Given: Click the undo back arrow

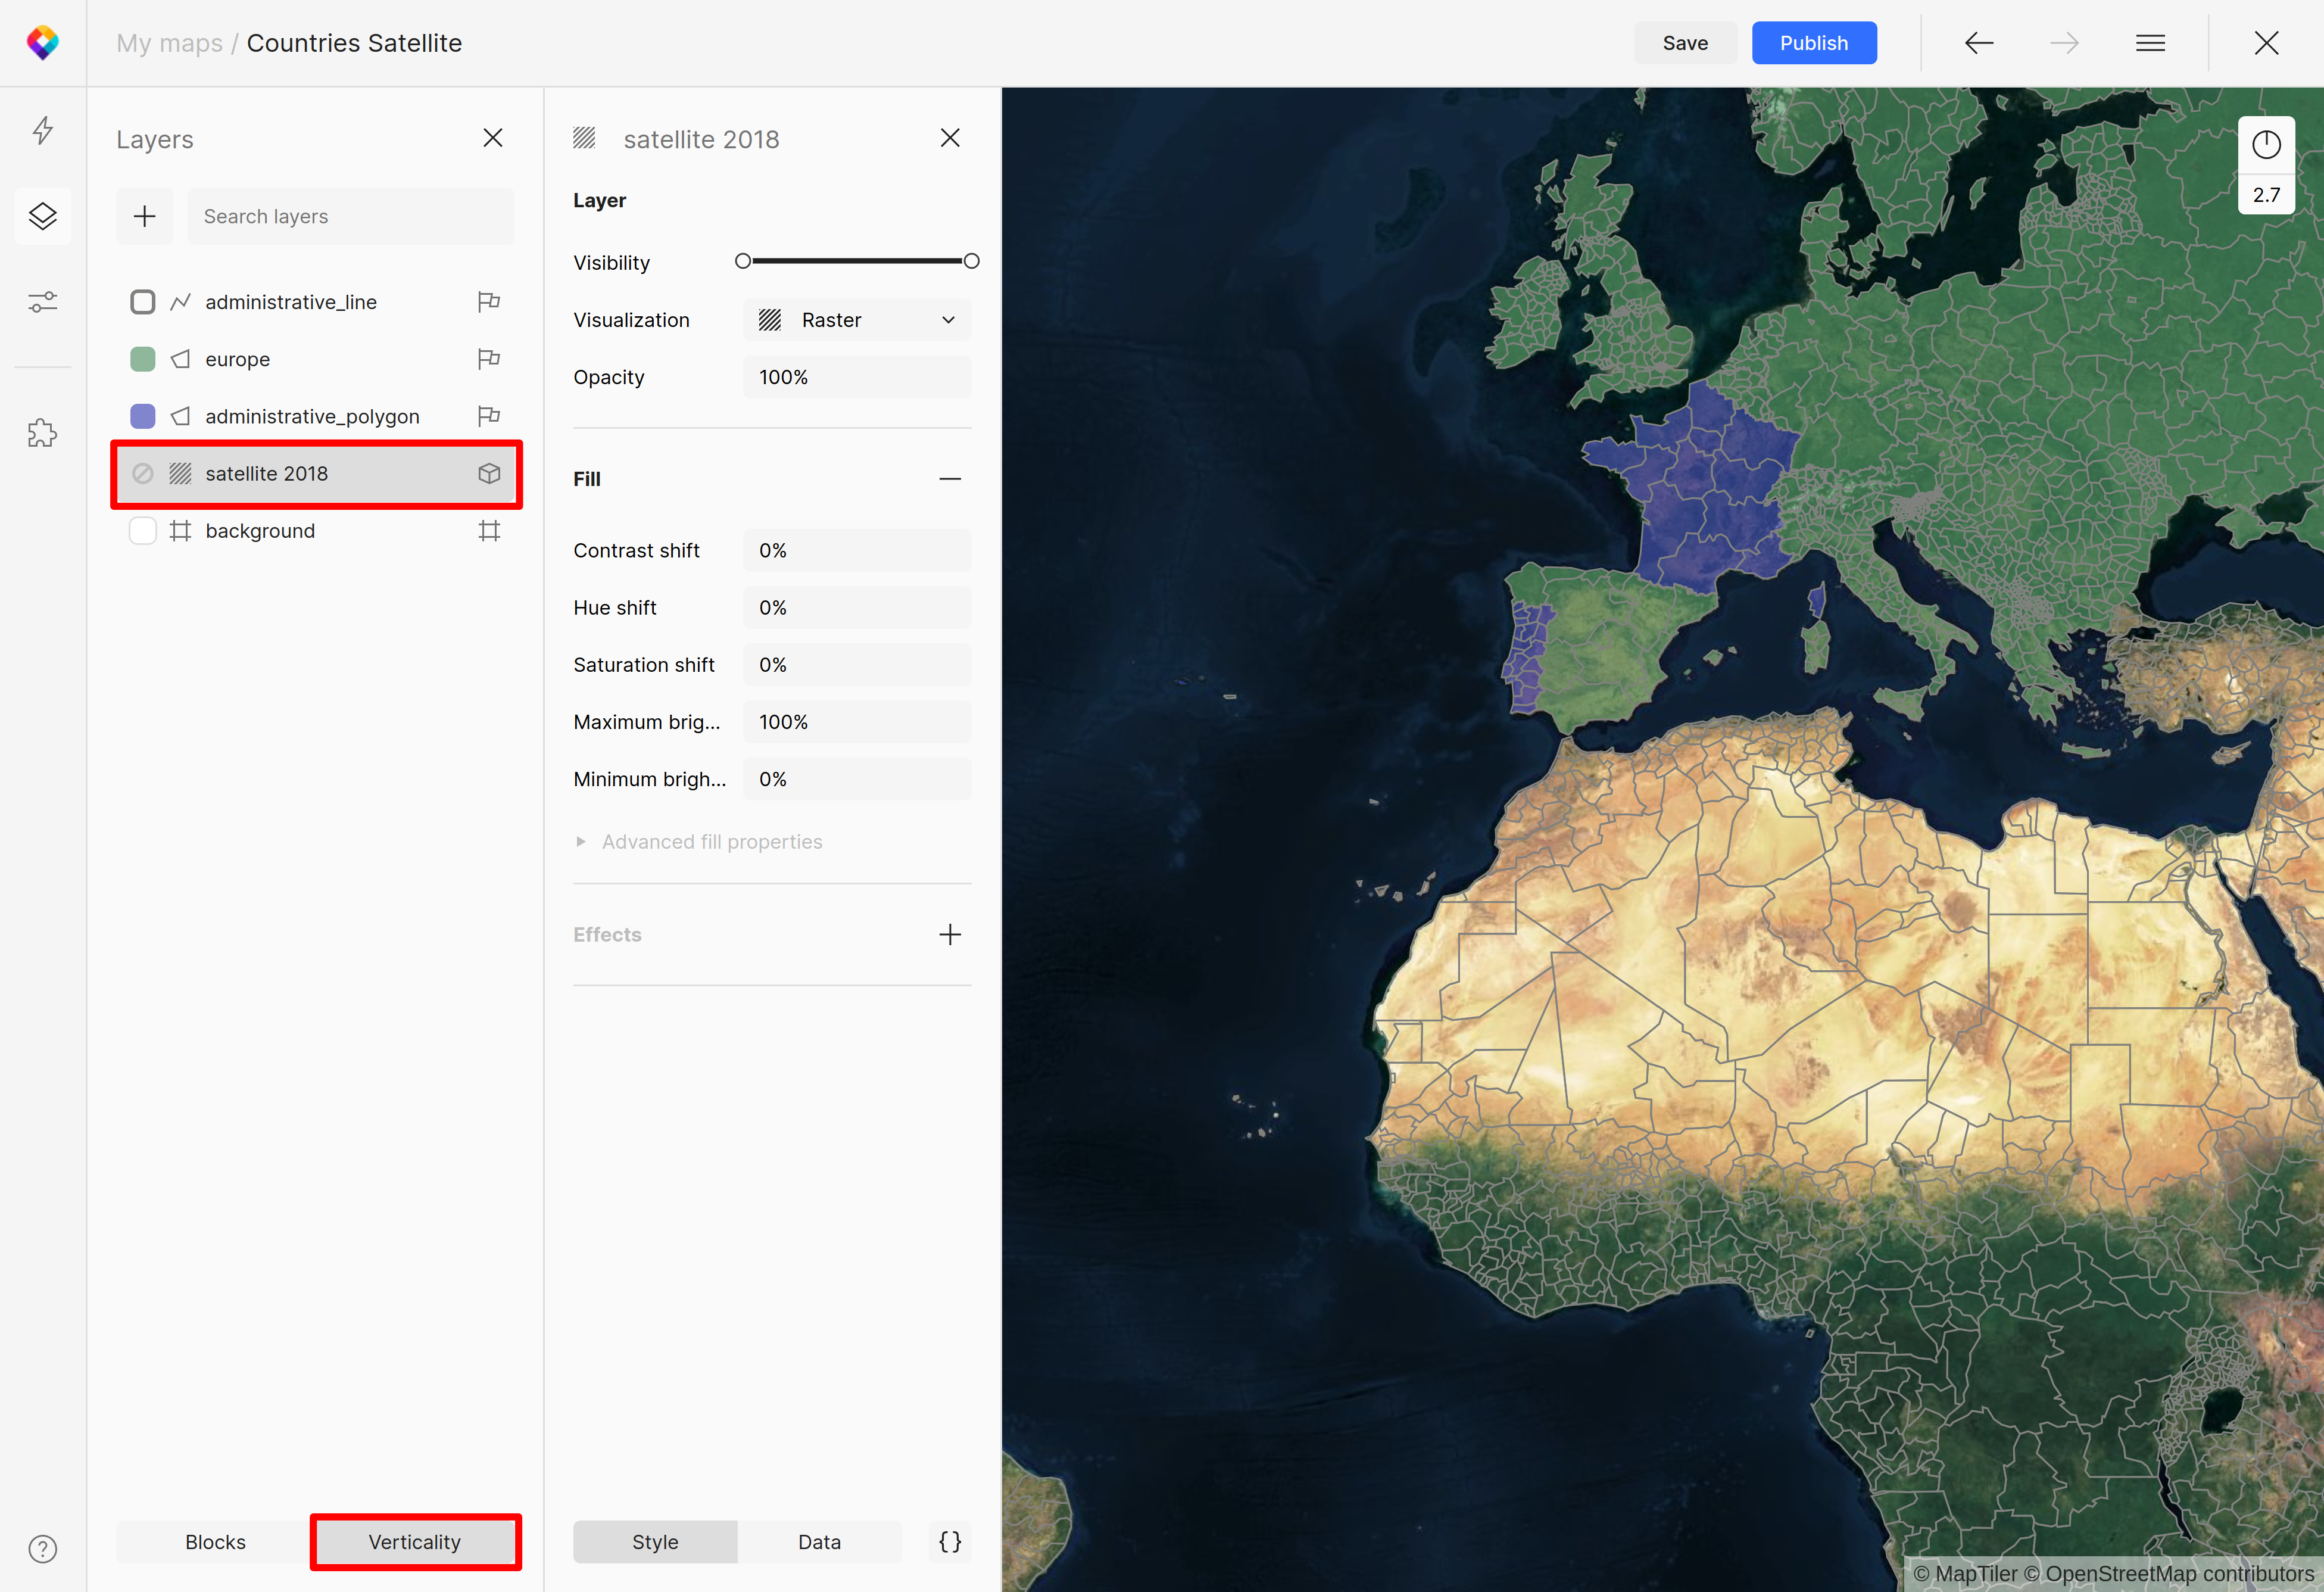Looking at the screenshot, I should [x=1978, y=43].
